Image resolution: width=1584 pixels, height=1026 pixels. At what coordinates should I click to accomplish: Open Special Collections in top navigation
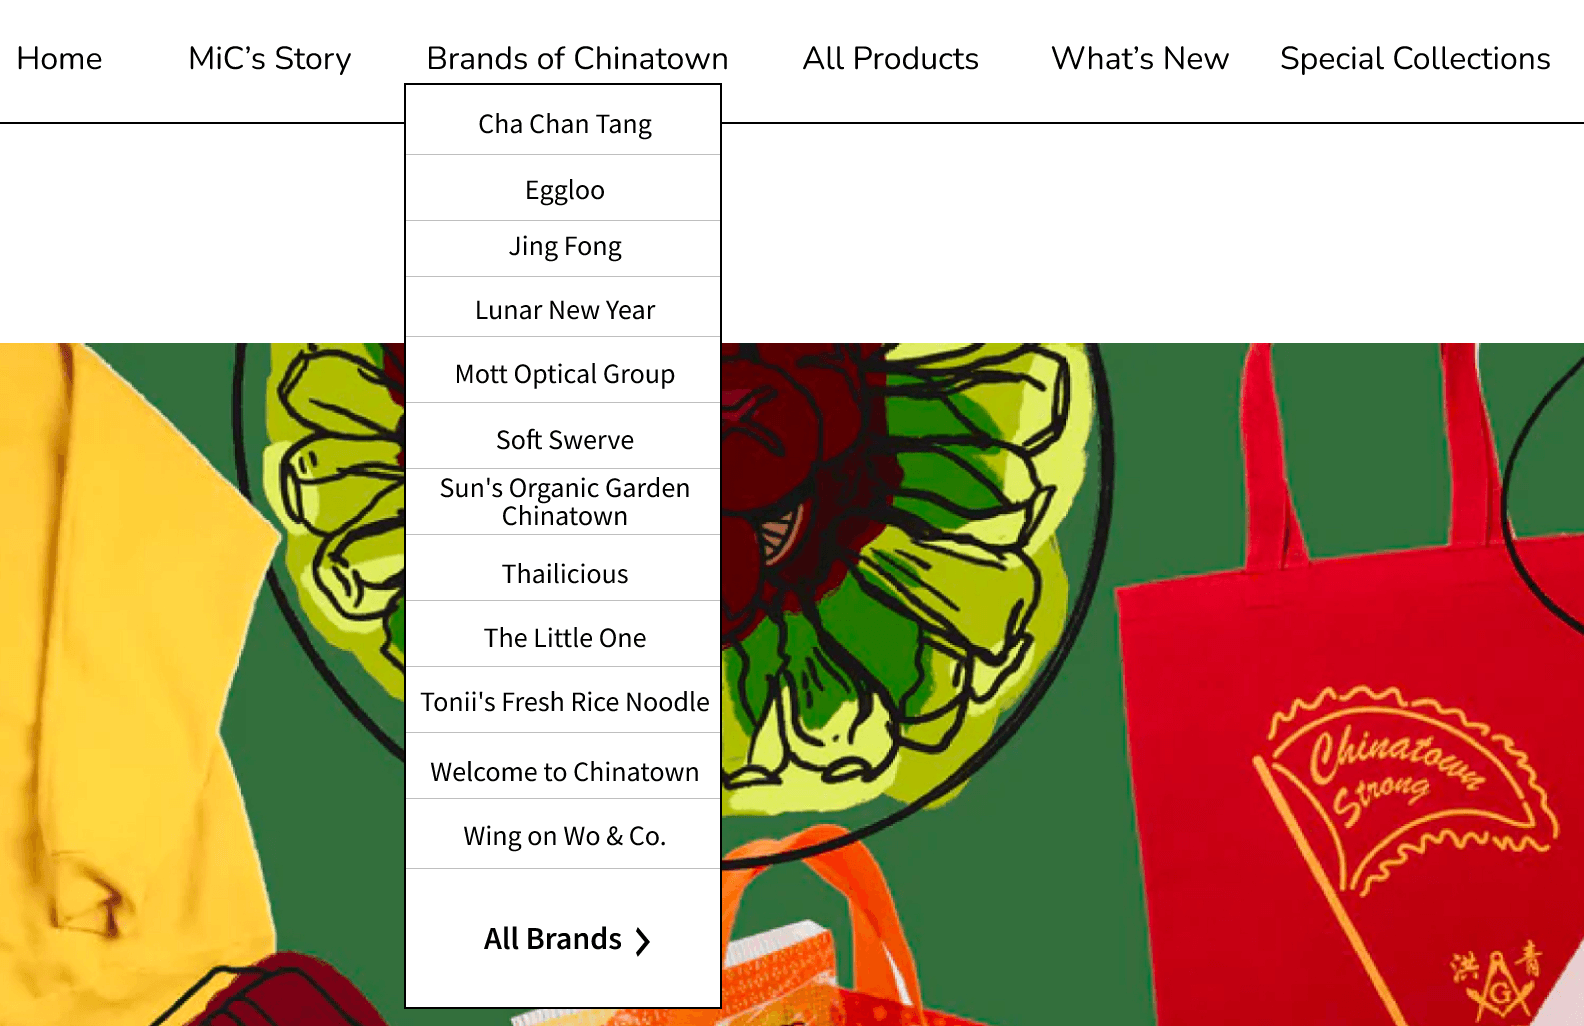(x=1415, y=59)
